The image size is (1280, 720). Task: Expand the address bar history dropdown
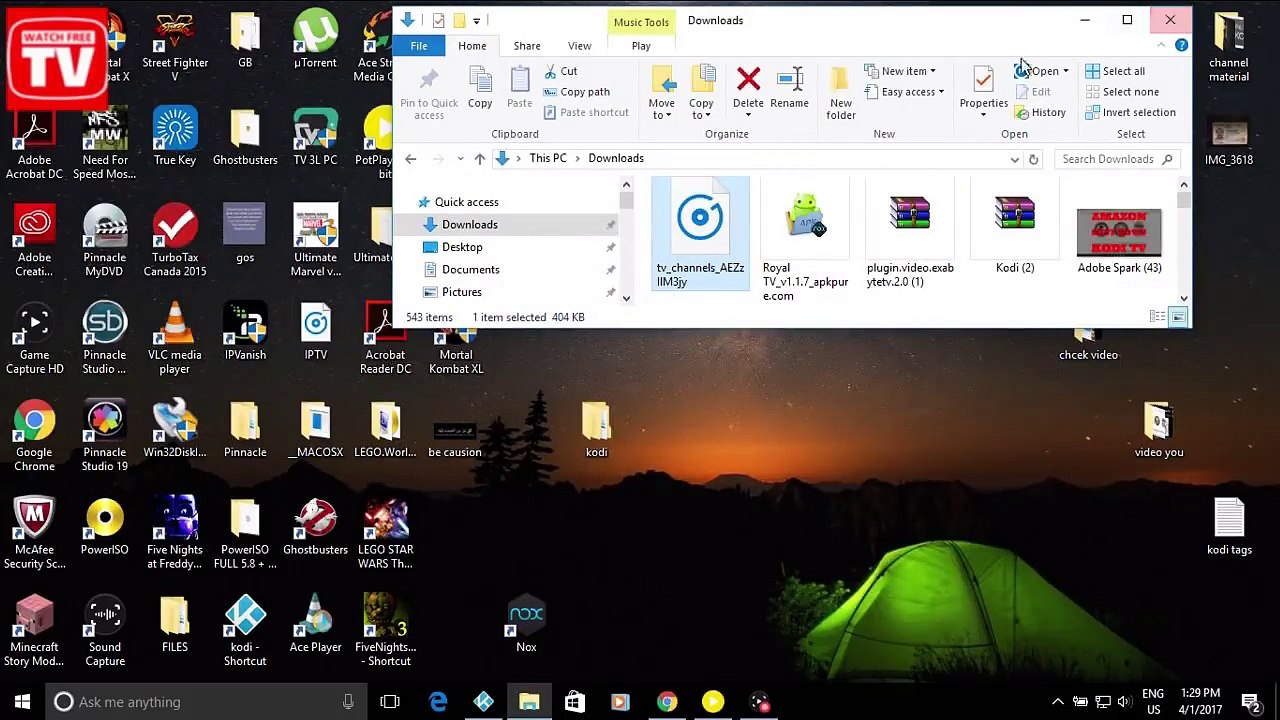coord(1014,159)
